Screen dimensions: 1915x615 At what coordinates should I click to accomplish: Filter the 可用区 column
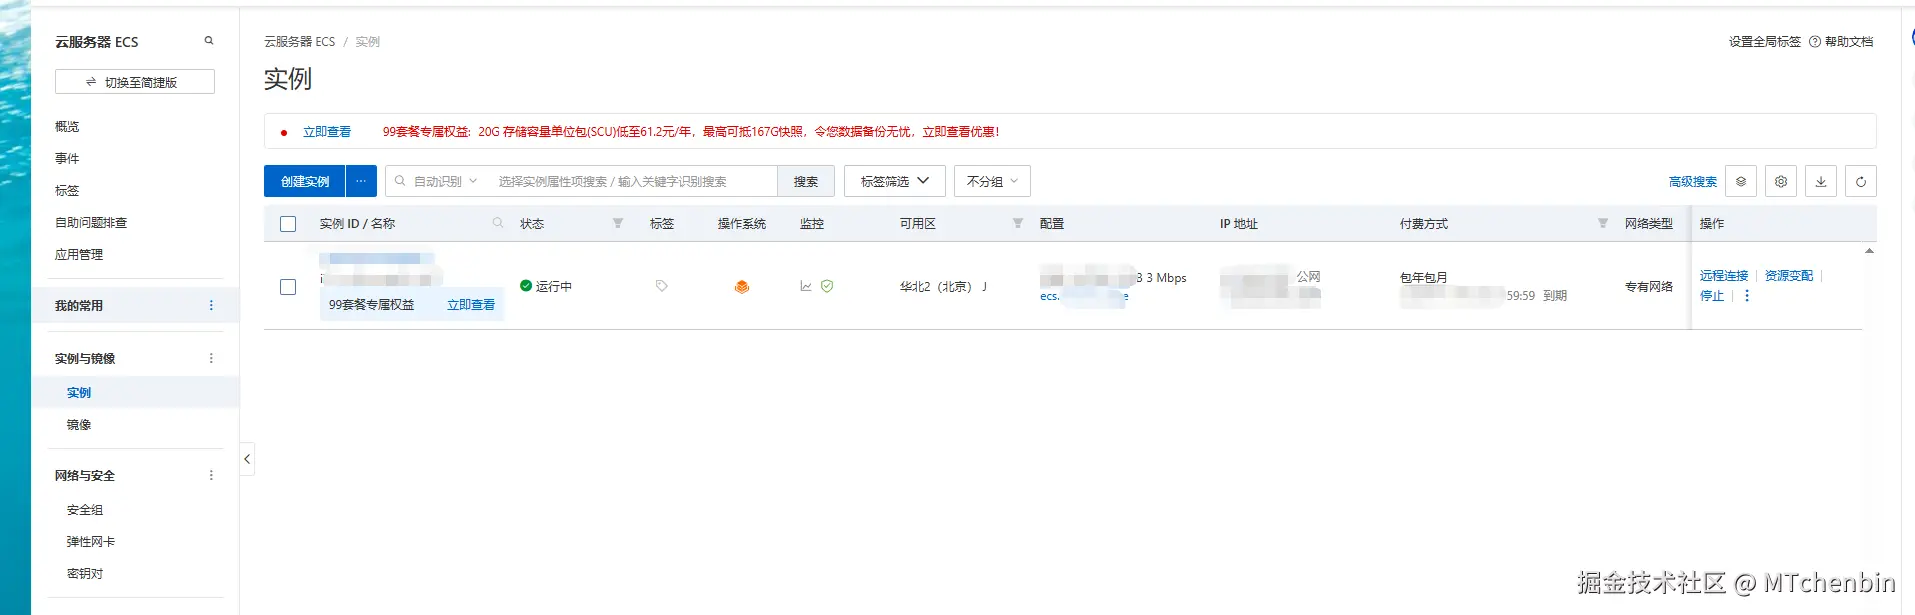pos(1018,223)
